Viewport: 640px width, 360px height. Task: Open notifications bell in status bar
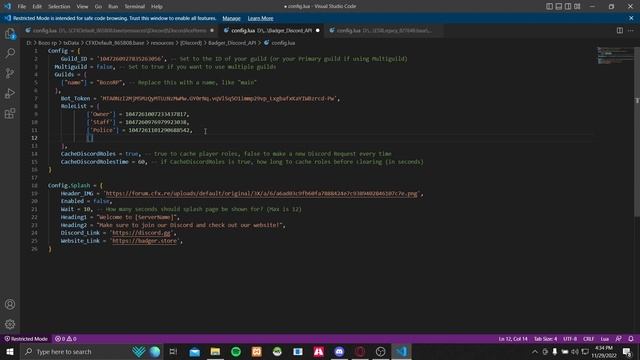coord(631,339)
